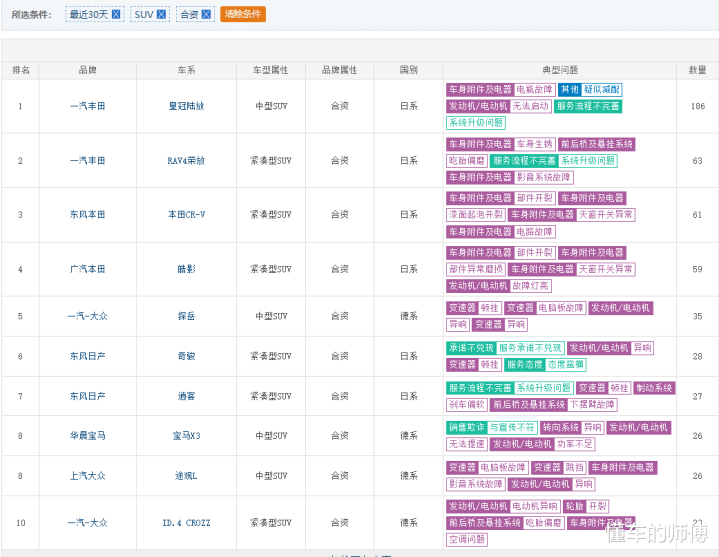Click the 中型SUV cell in 探岳 row
Screen dimensions: 719x557
(271, 316)
